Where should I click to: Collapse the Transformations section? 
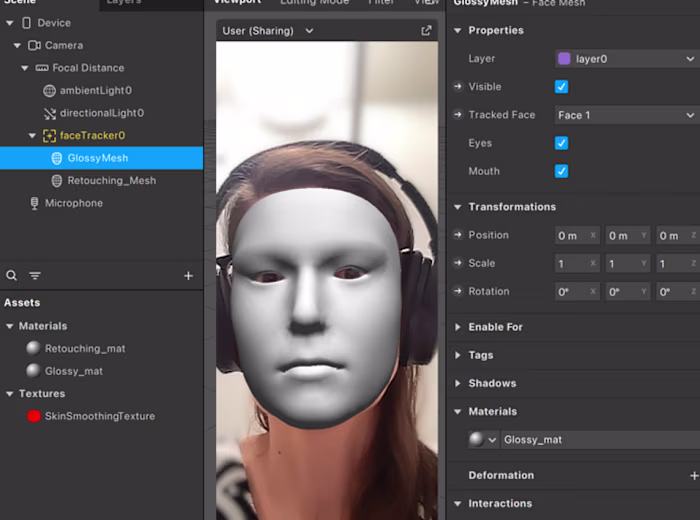pyautogui.click(x=457, y=207)
